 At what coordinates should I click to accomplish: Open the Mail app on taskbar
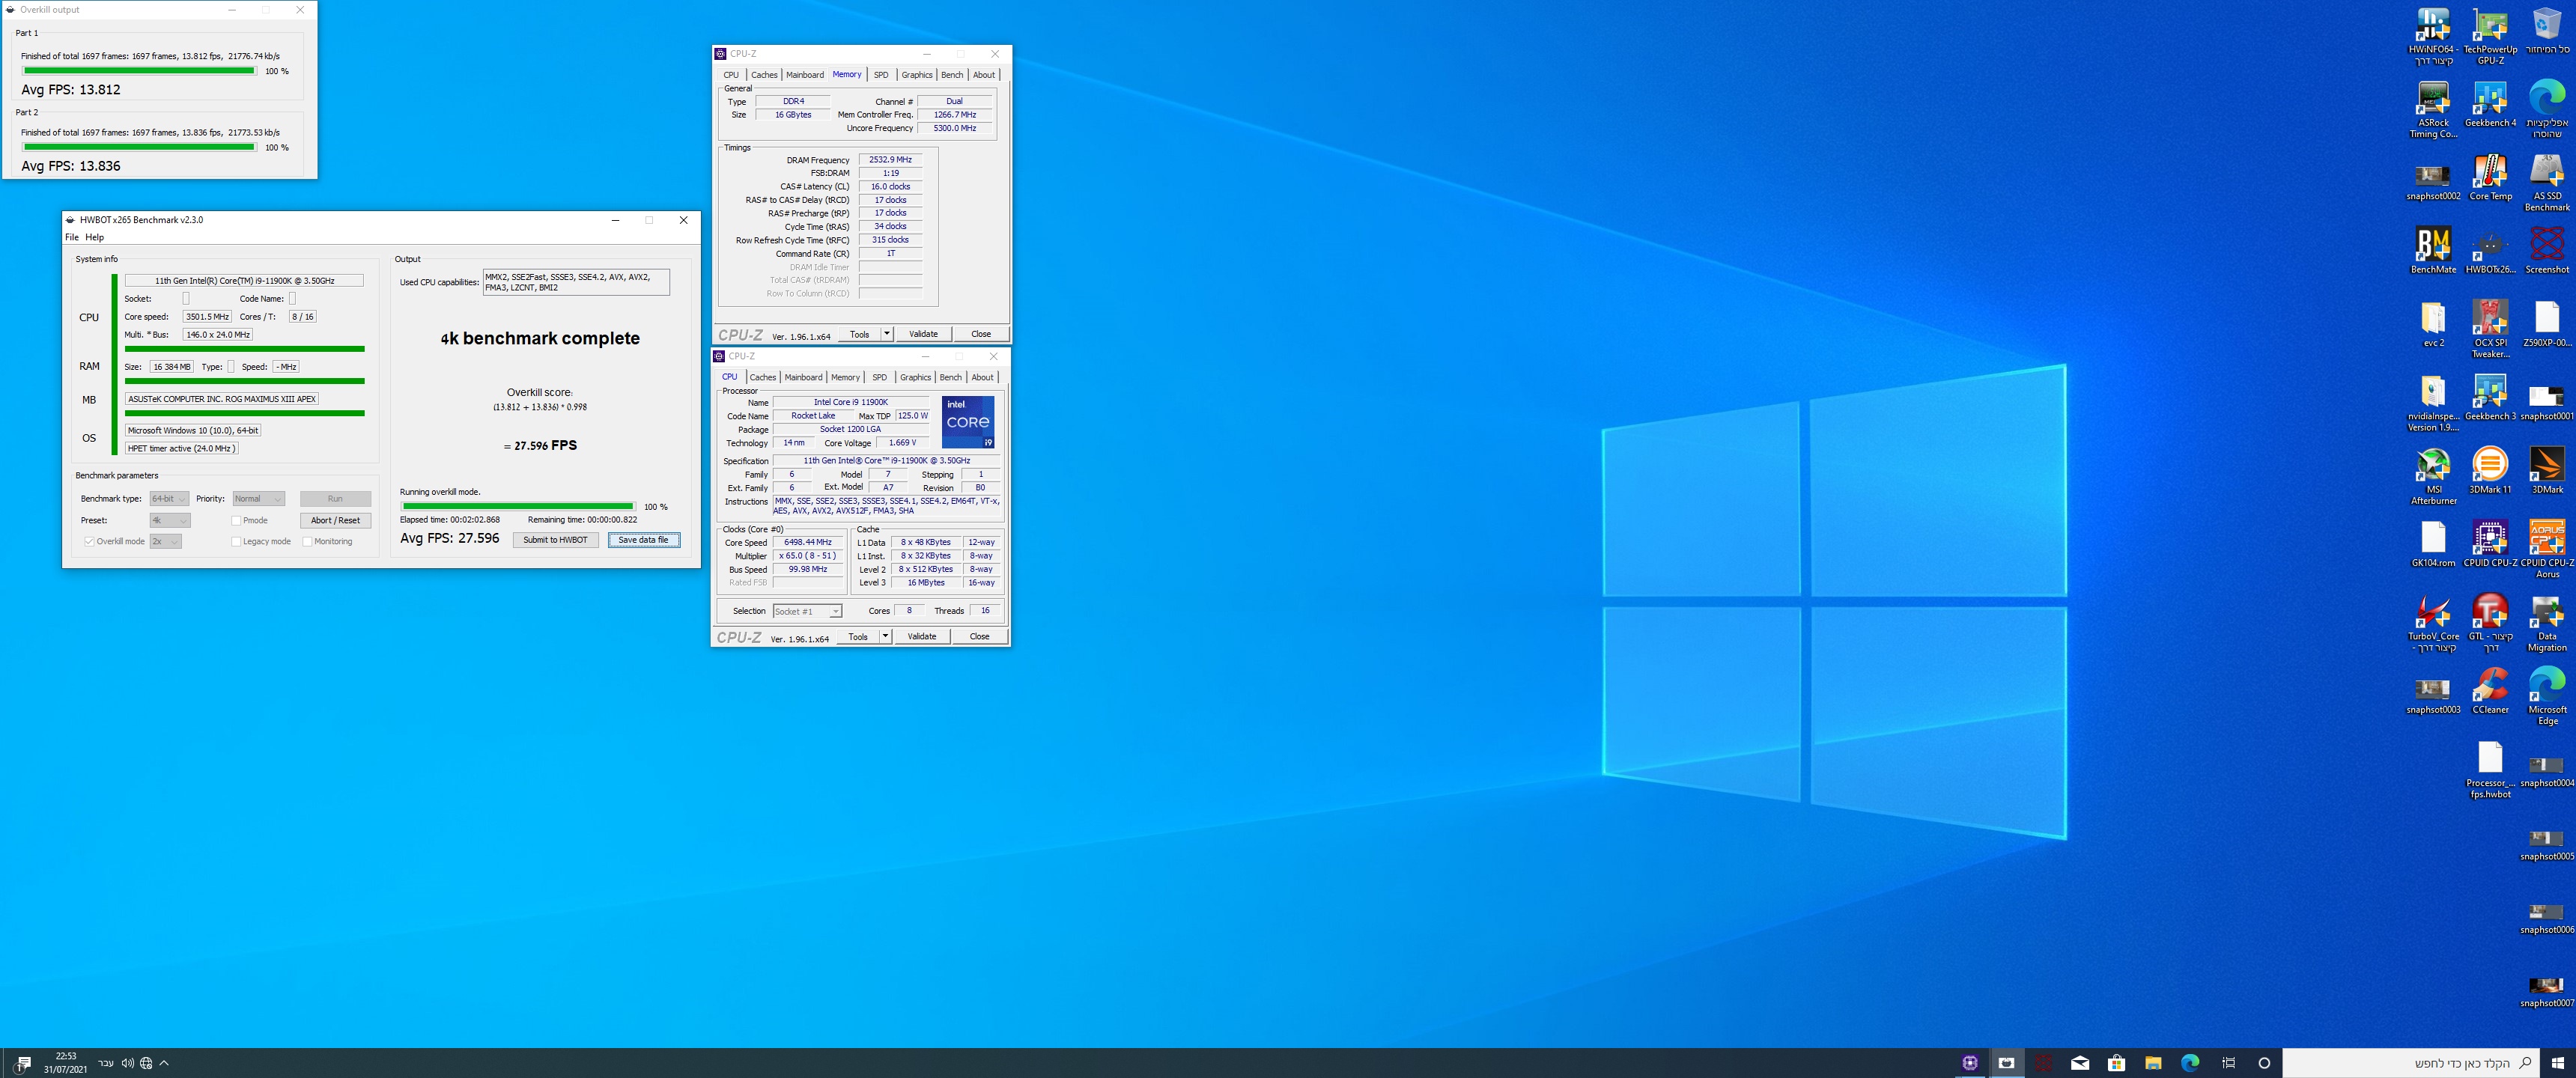pyautogui.click(x=2080, y=1063)
